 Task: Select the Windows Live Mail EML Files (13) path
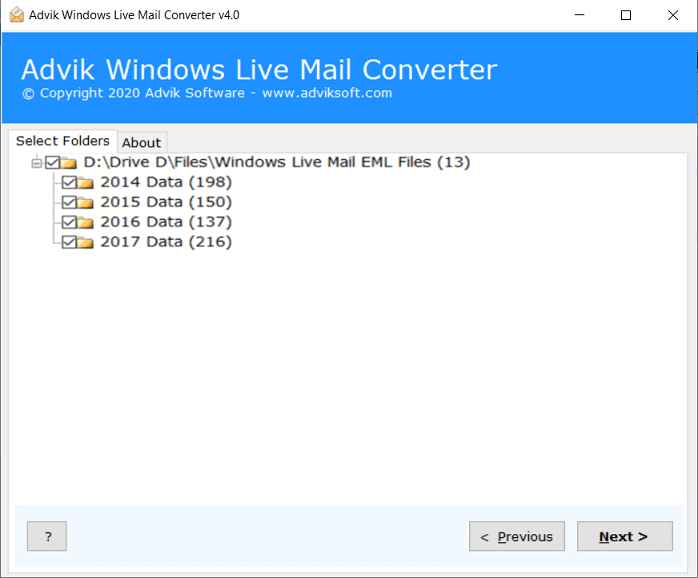click(277, 162)
